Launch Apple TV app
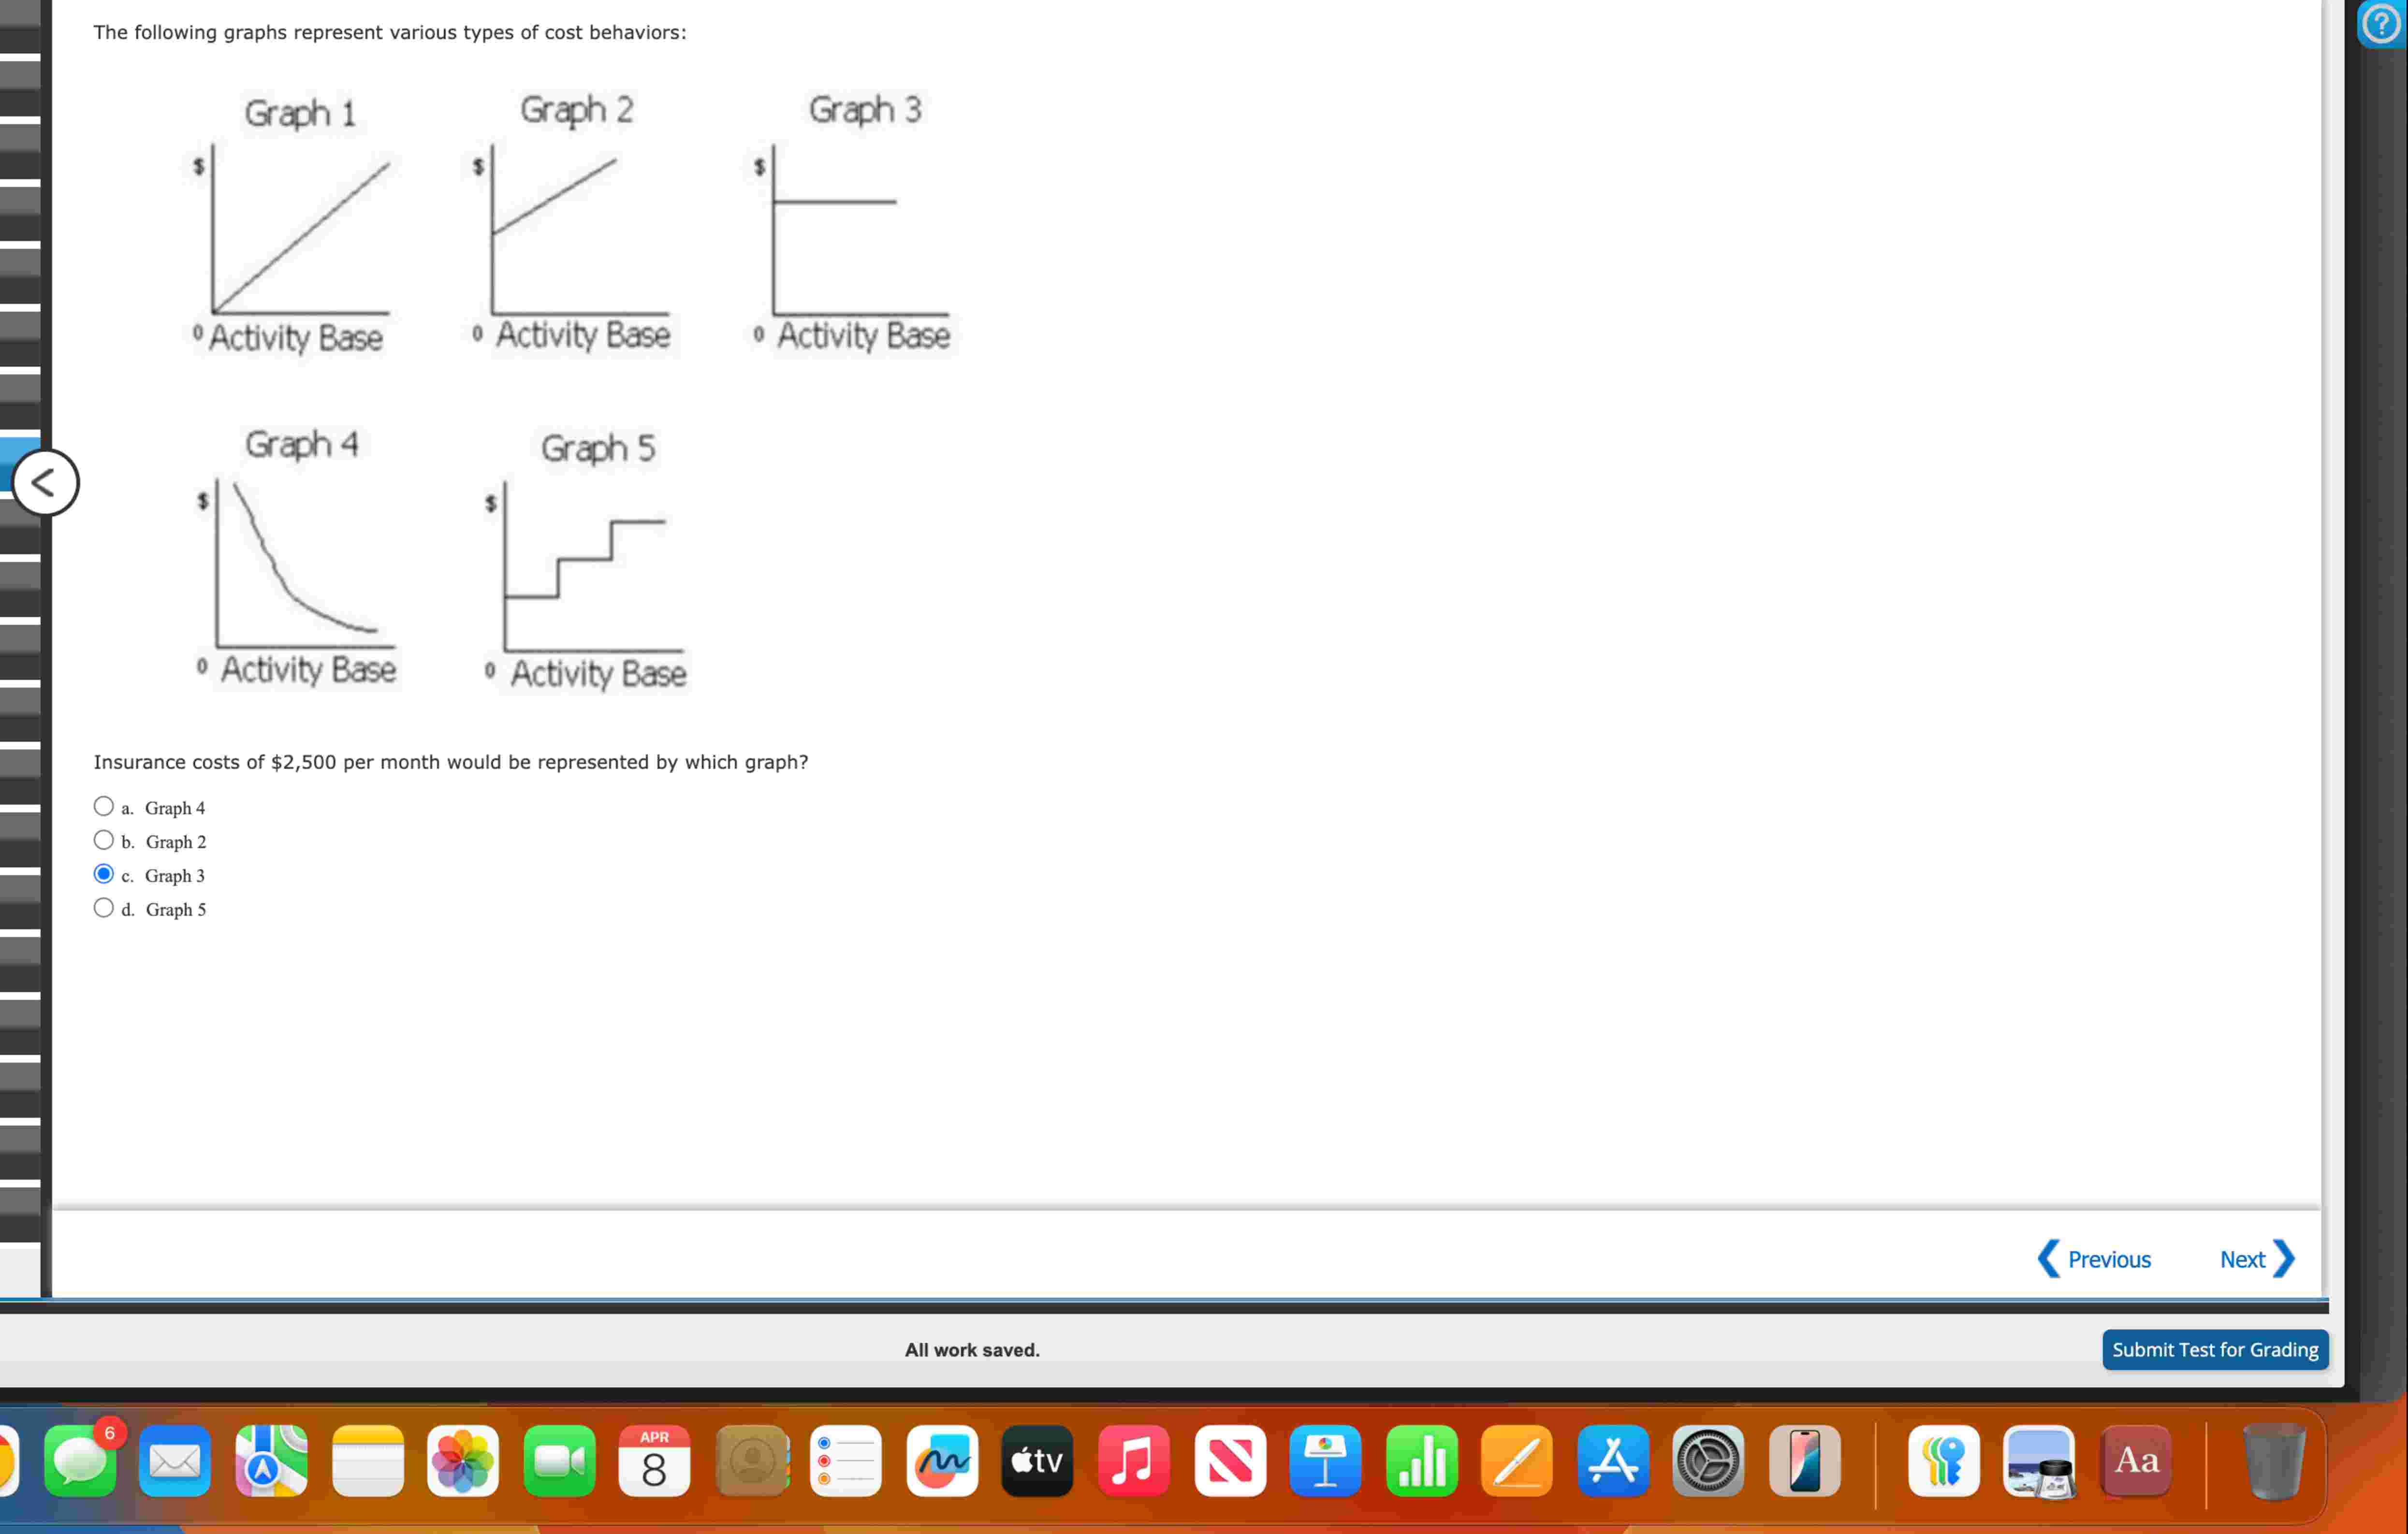The height and width of the screenshot is (1534, 2408). coord(1037,1461)
